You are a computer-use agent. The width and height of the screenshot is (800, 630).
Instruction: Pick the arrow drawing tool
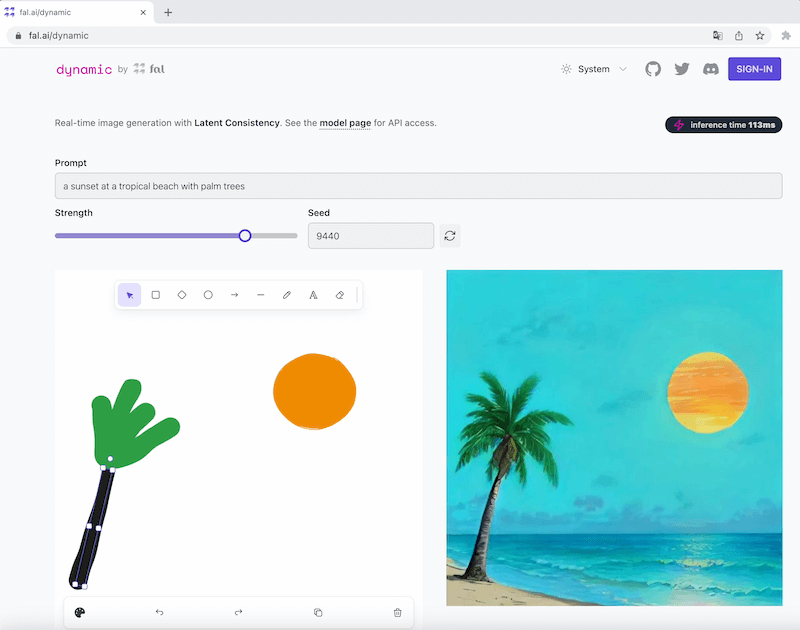[234, 295]
